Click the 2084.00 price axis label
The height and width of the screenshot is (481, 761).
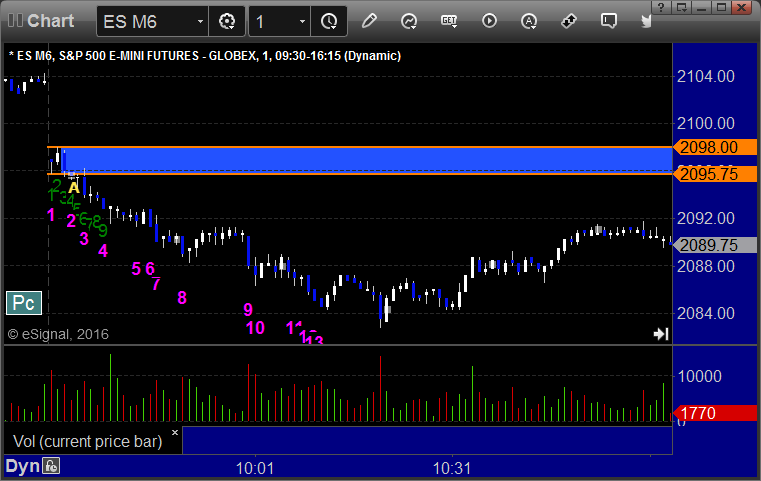click(706, 313)
